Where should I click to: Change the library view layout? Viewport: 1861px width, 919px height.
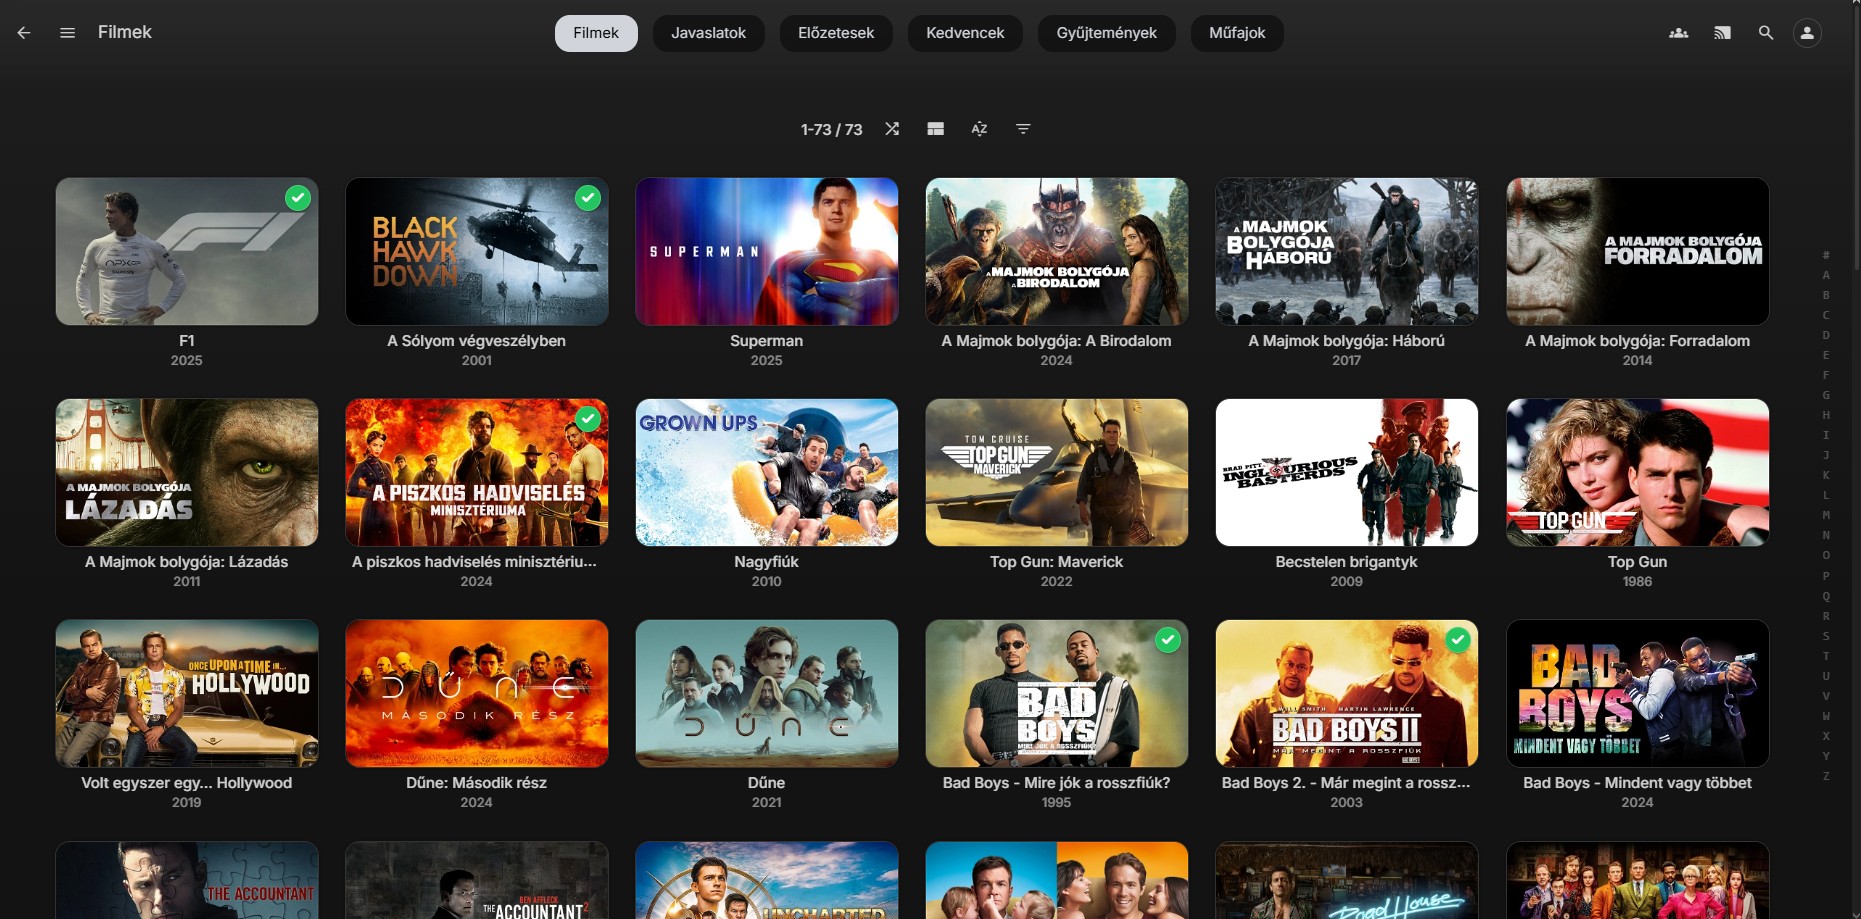pyautogui.click(x=936, y=129)
